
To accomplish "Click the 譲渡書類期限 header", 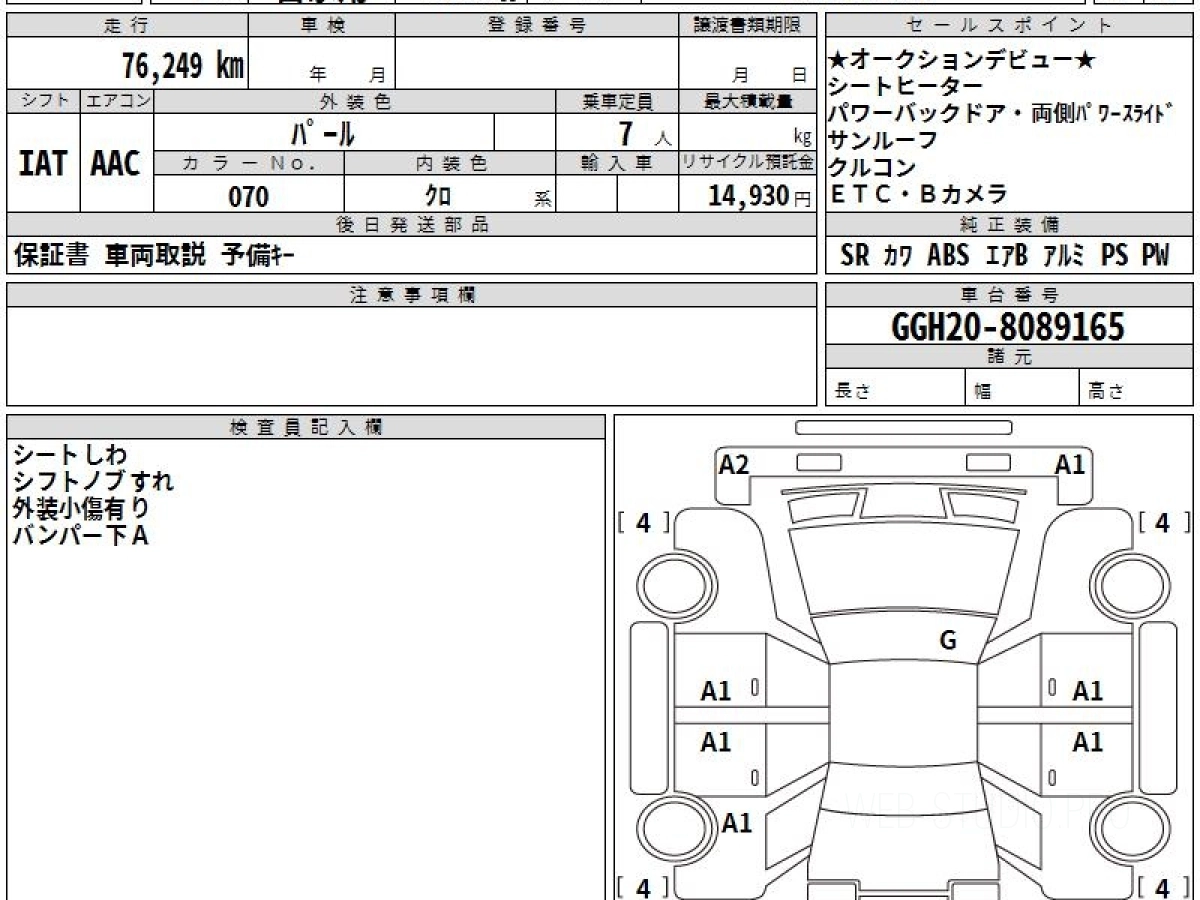I will [x=747, y=26].
